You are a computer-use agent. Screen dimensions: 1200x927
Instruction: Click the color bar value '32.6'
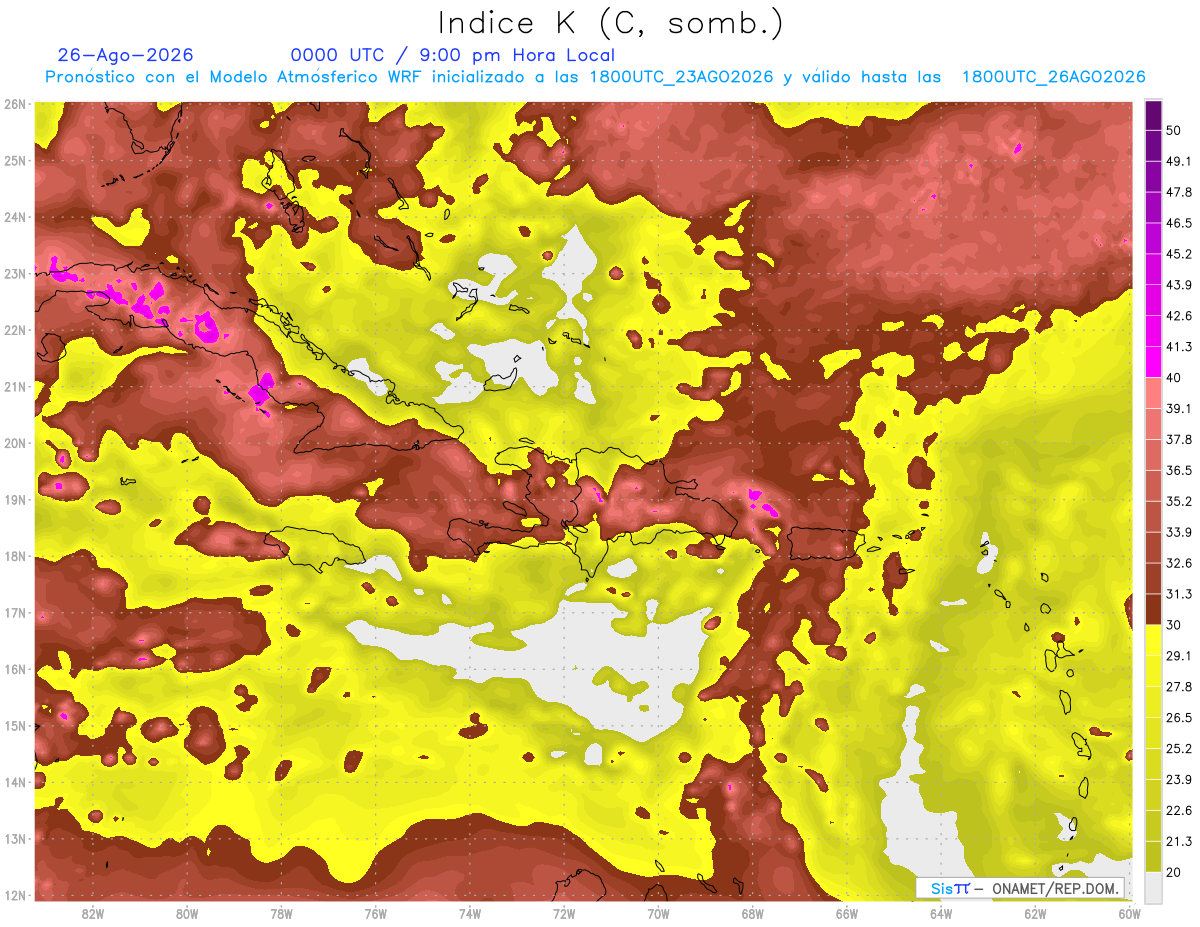tap(1178, 563)
